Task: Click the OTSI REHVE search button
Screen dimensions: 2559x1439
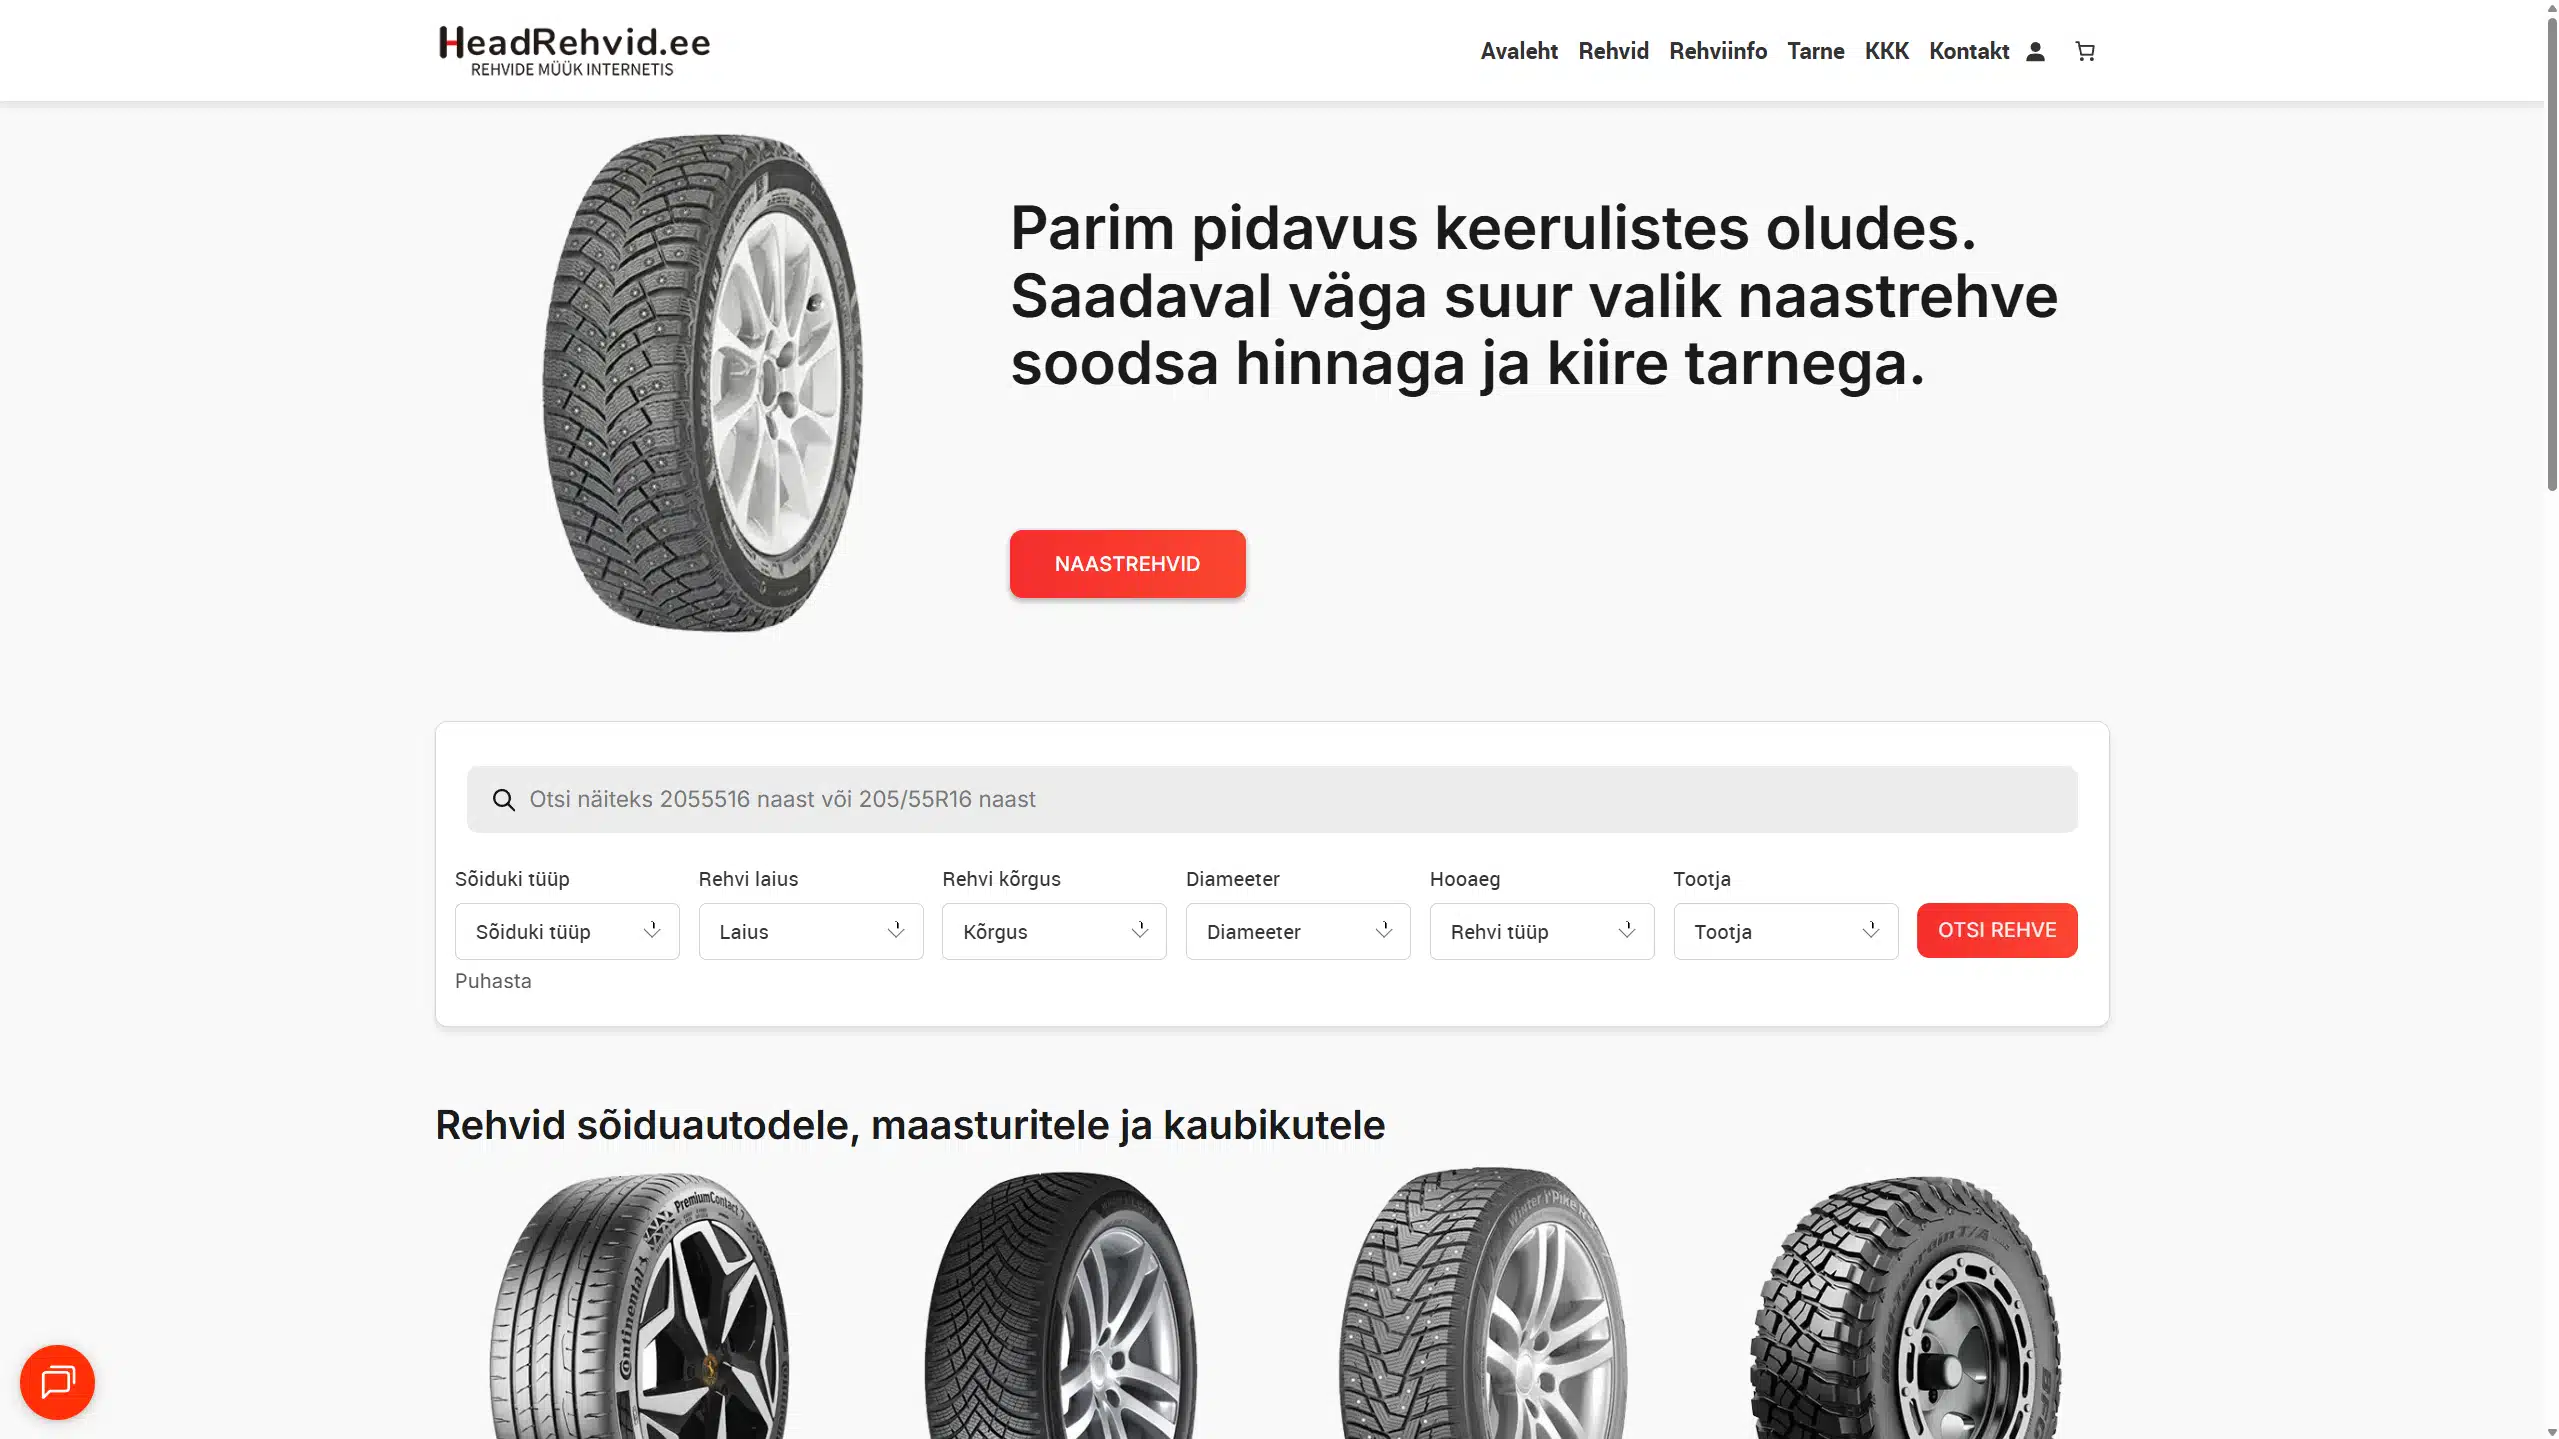Action: pyautogui.click(x=1997, y=931)
